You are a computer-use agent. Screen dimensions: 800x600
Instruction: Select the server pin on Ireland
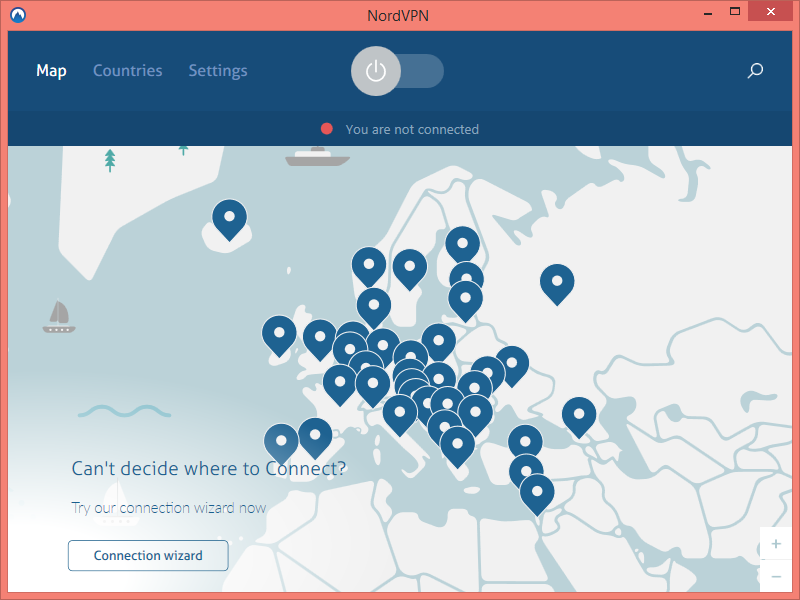pos(279,336)
